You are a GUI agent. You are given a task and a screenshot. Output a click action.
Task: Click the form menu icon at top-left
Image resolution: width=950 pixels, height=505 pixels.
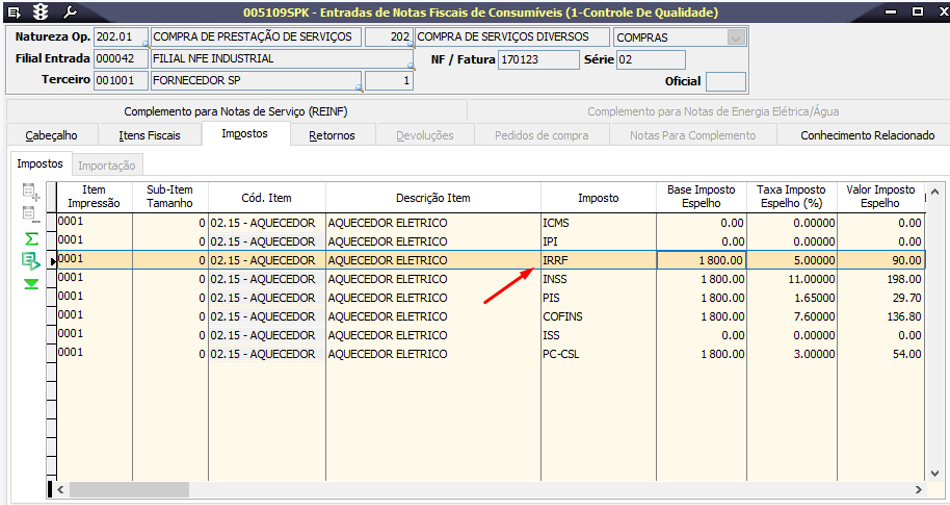(13, 12)
